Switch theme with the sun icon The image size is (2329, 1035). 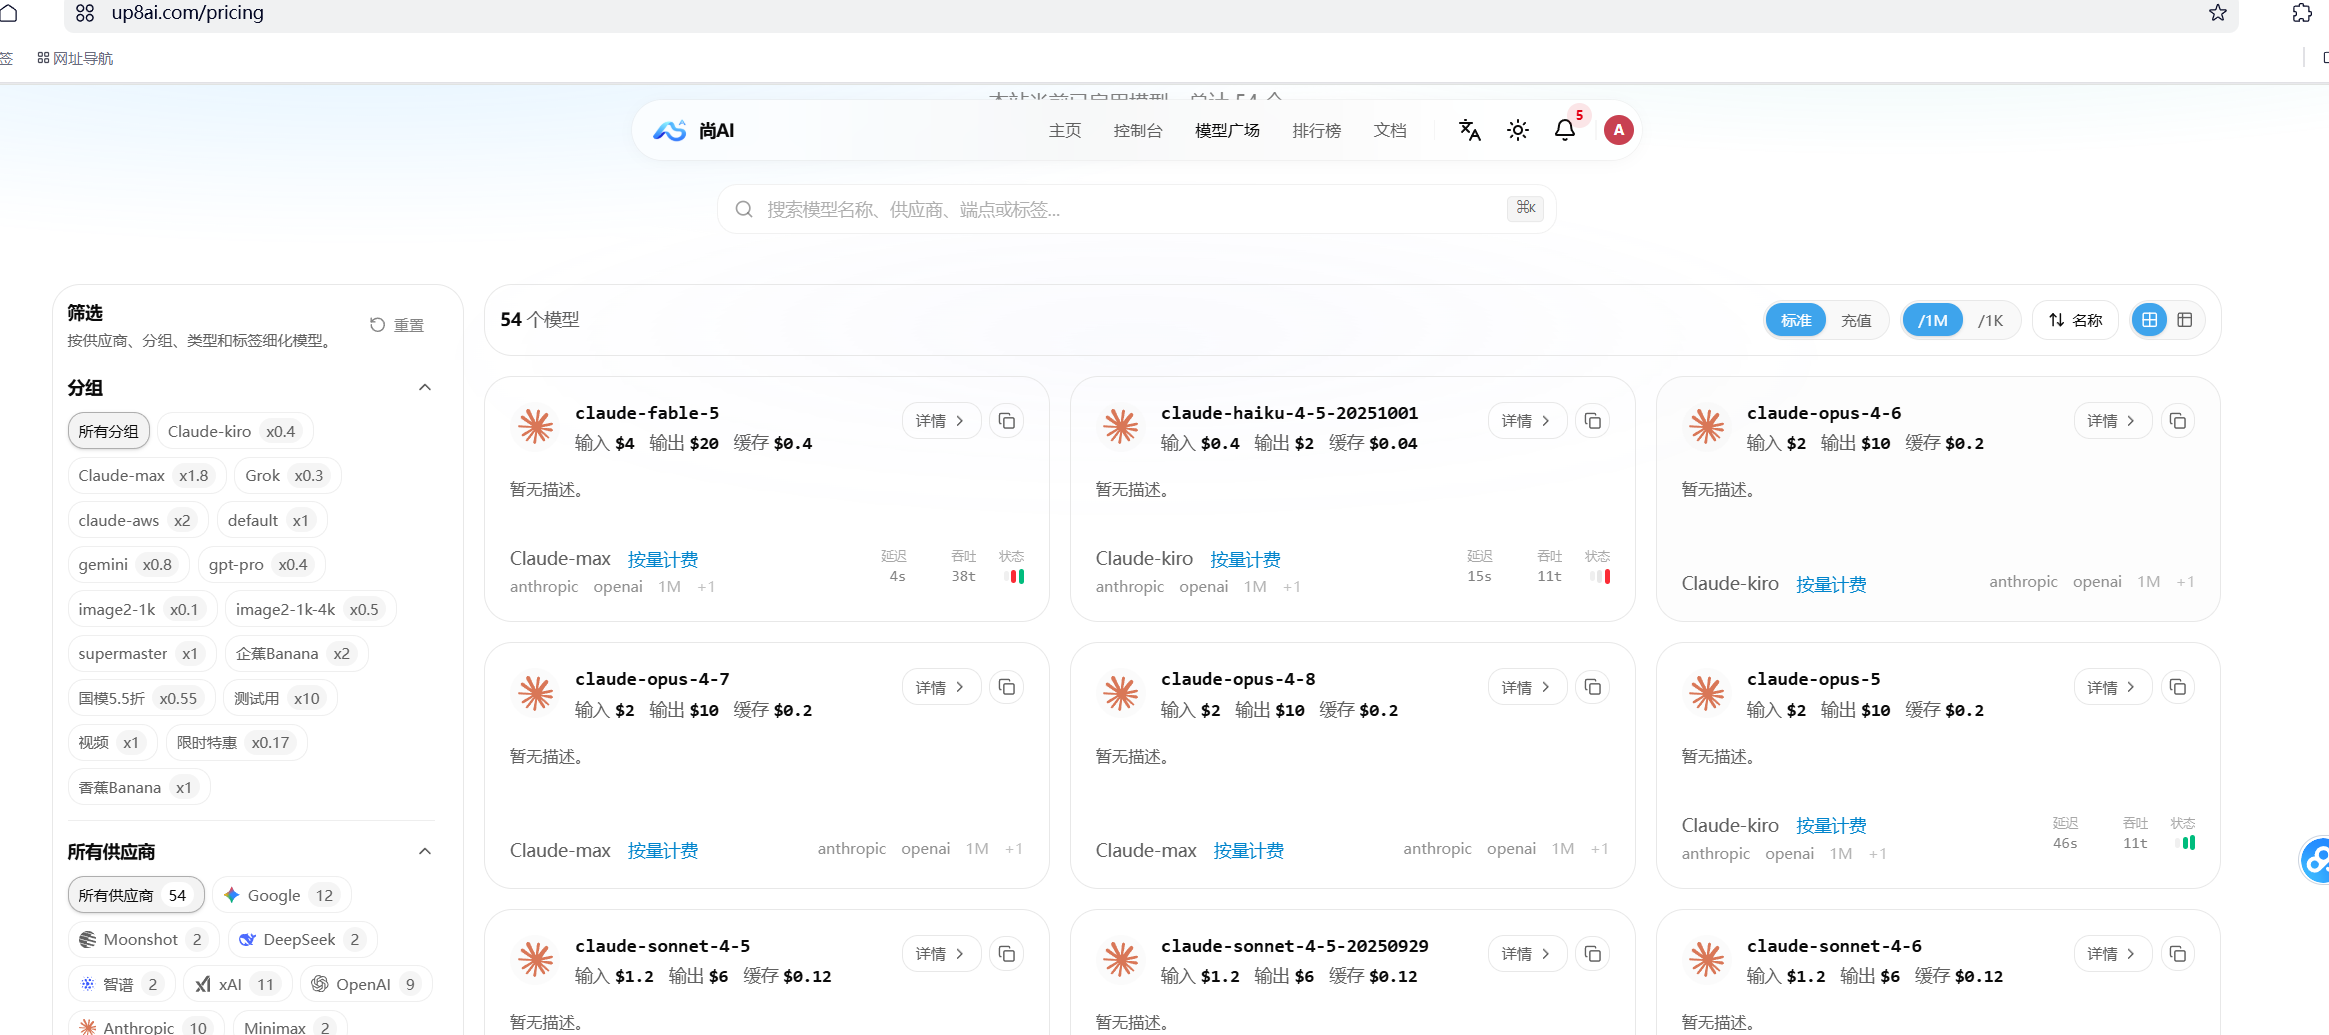tap(1518, 130)
